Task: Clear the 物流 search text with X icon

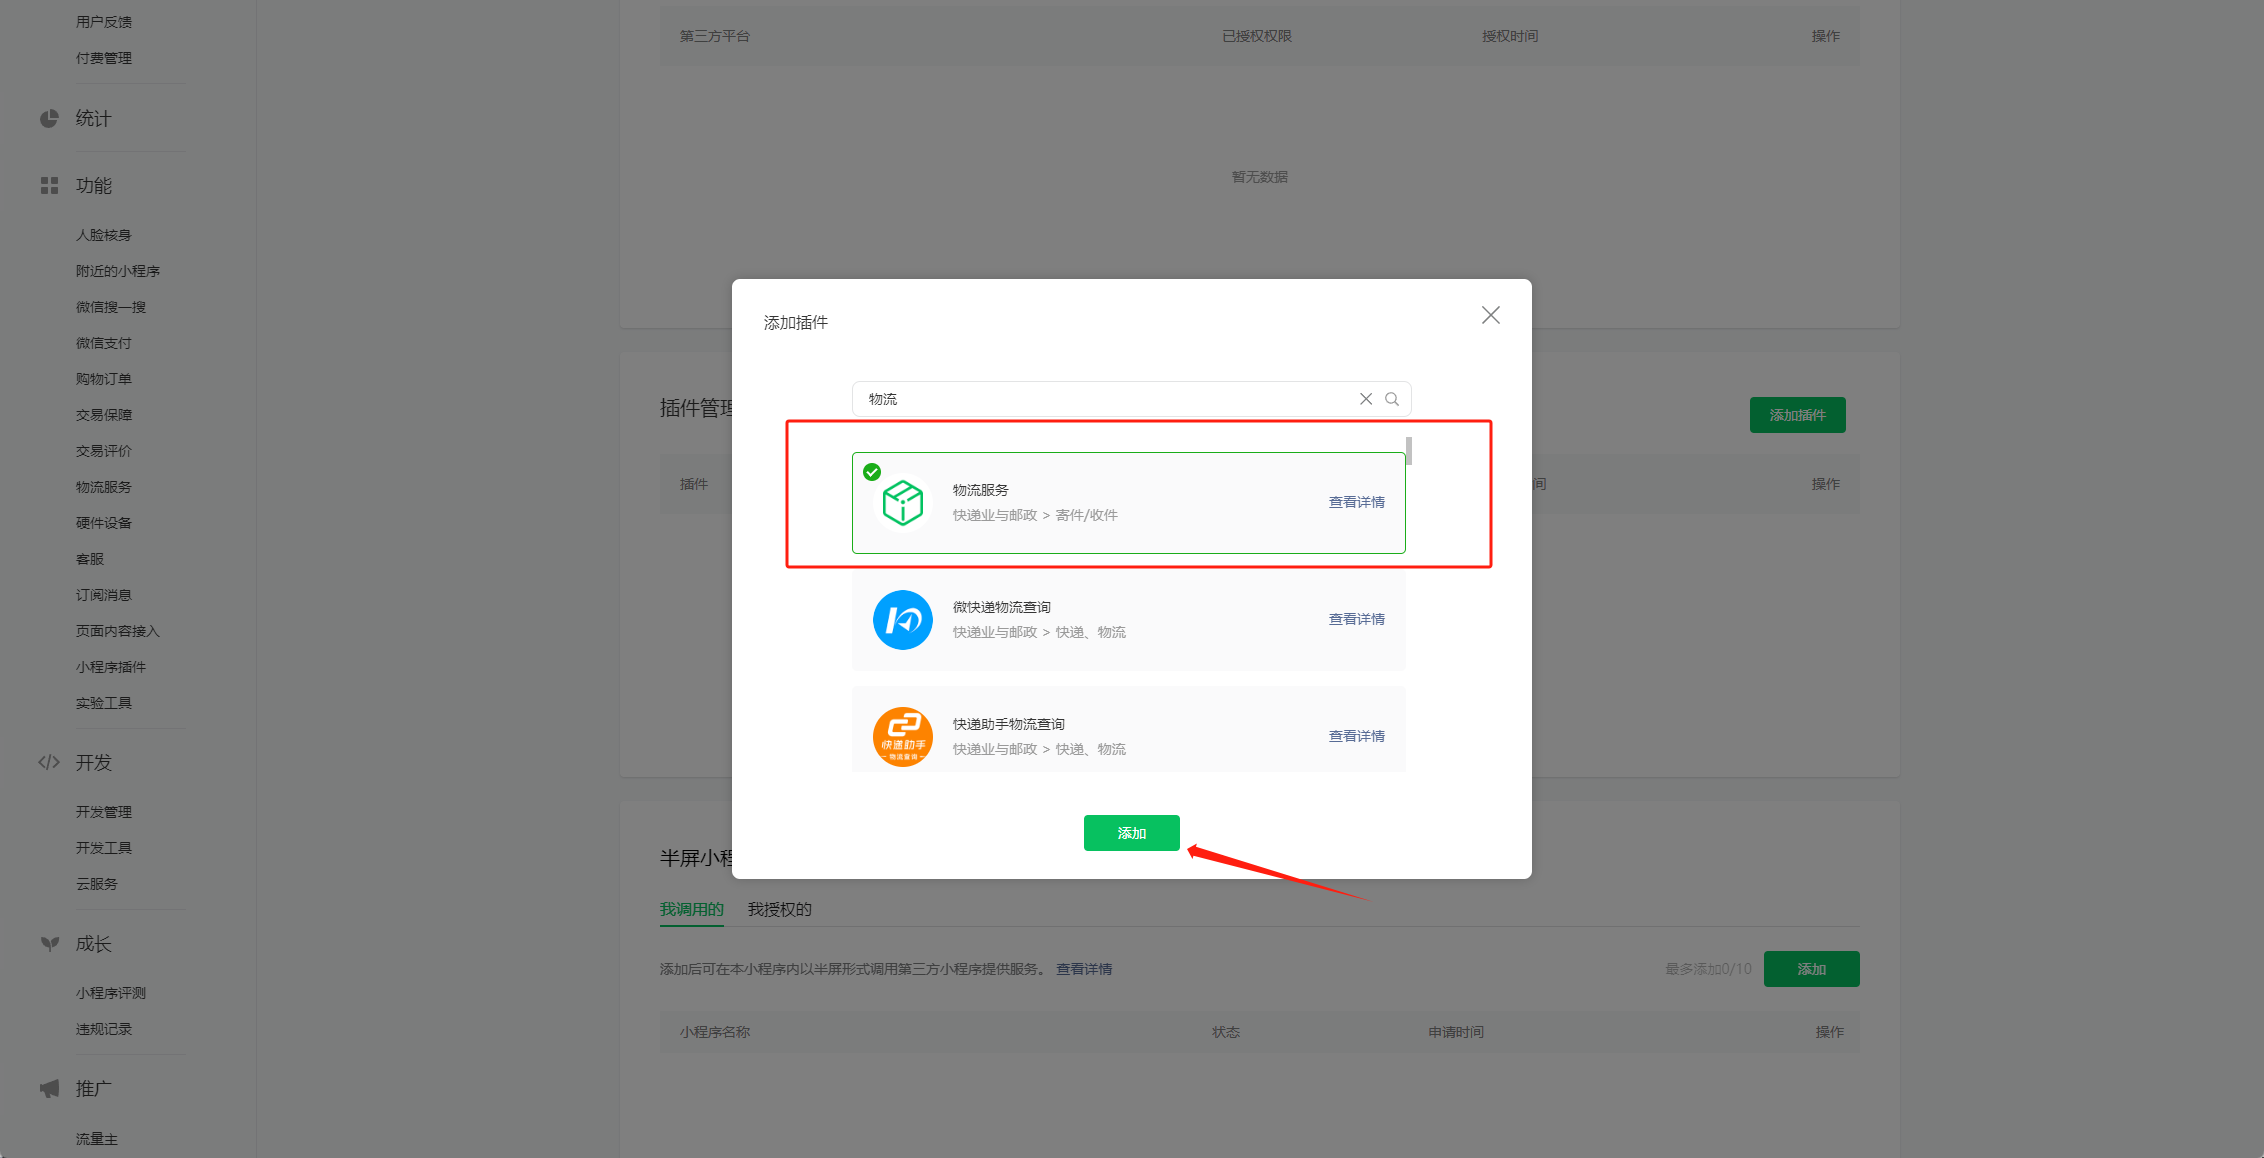Action: tap(1365, 399)
